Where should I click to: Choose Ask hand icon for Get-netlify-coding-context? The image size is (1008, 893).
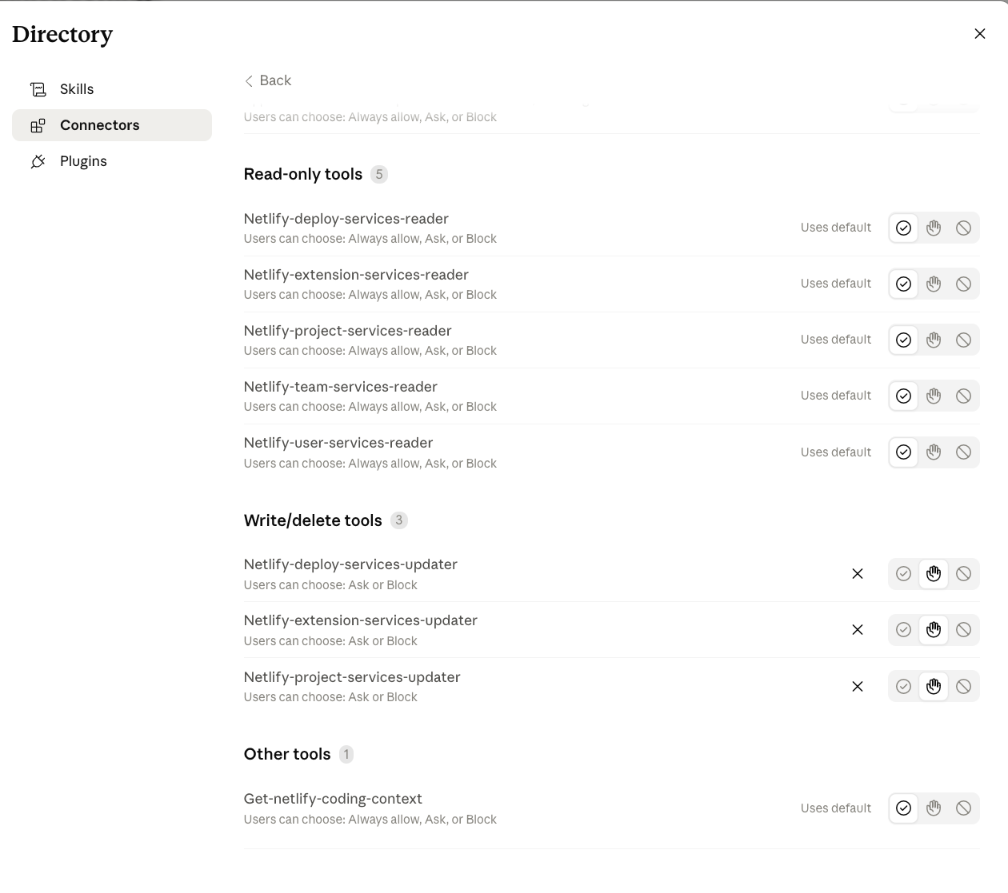click(x=933, y=807)
